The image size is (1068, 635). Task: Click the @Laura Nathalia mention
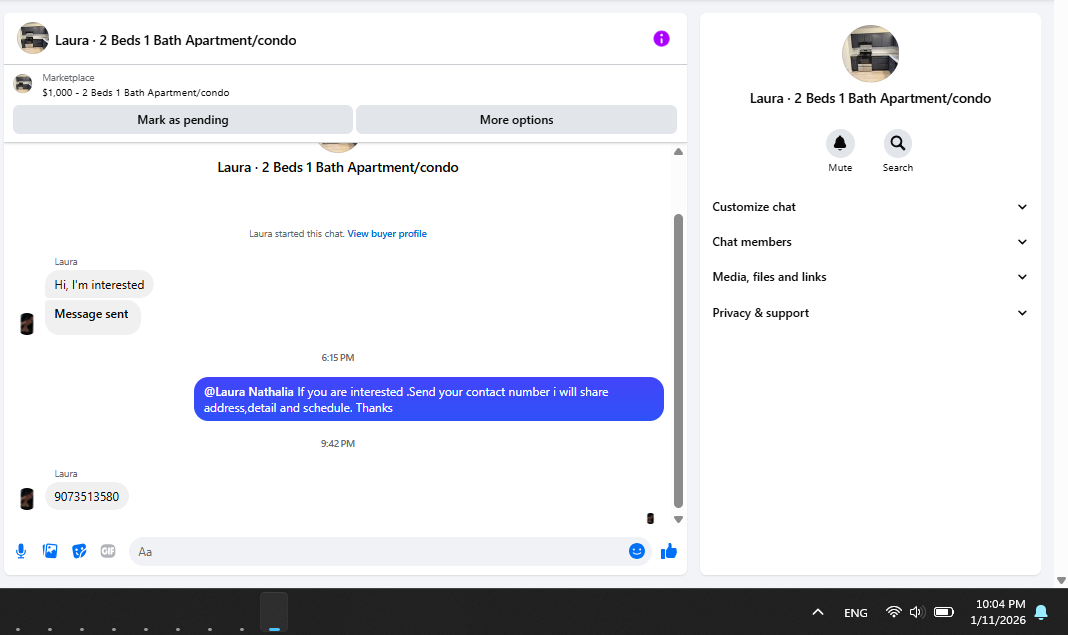249,392
